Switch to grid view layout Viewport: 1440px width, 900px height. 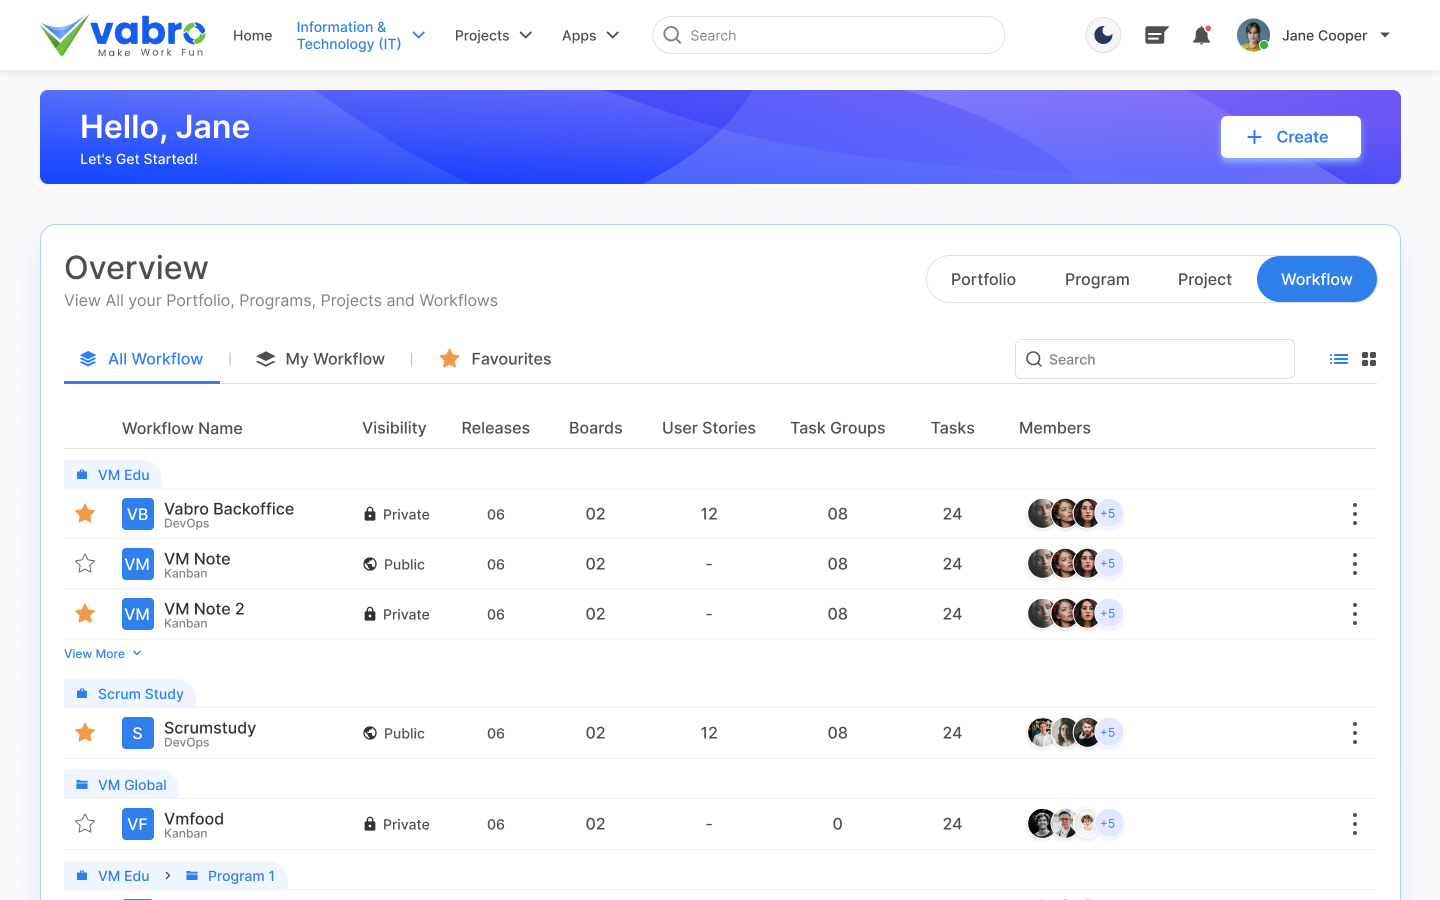pyautogui.click(x=1369, y=359)
